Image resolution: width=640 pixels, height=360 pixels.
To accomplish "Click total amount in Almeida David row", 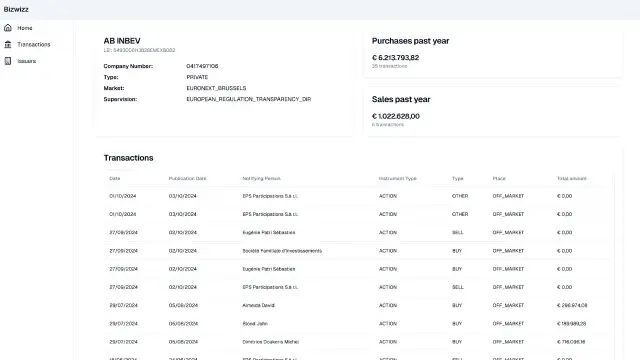I will pyautogui.click(x=572, y=305).
